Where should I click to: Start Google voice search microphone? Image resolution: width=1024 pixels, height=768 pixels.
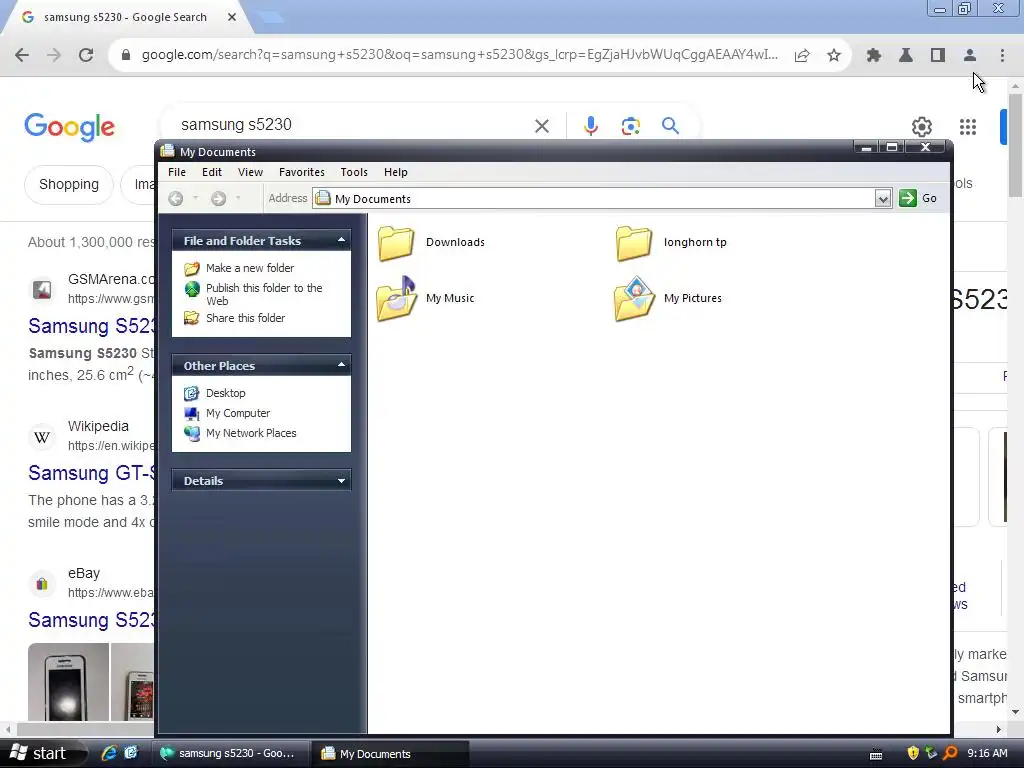tap(590, 125)
